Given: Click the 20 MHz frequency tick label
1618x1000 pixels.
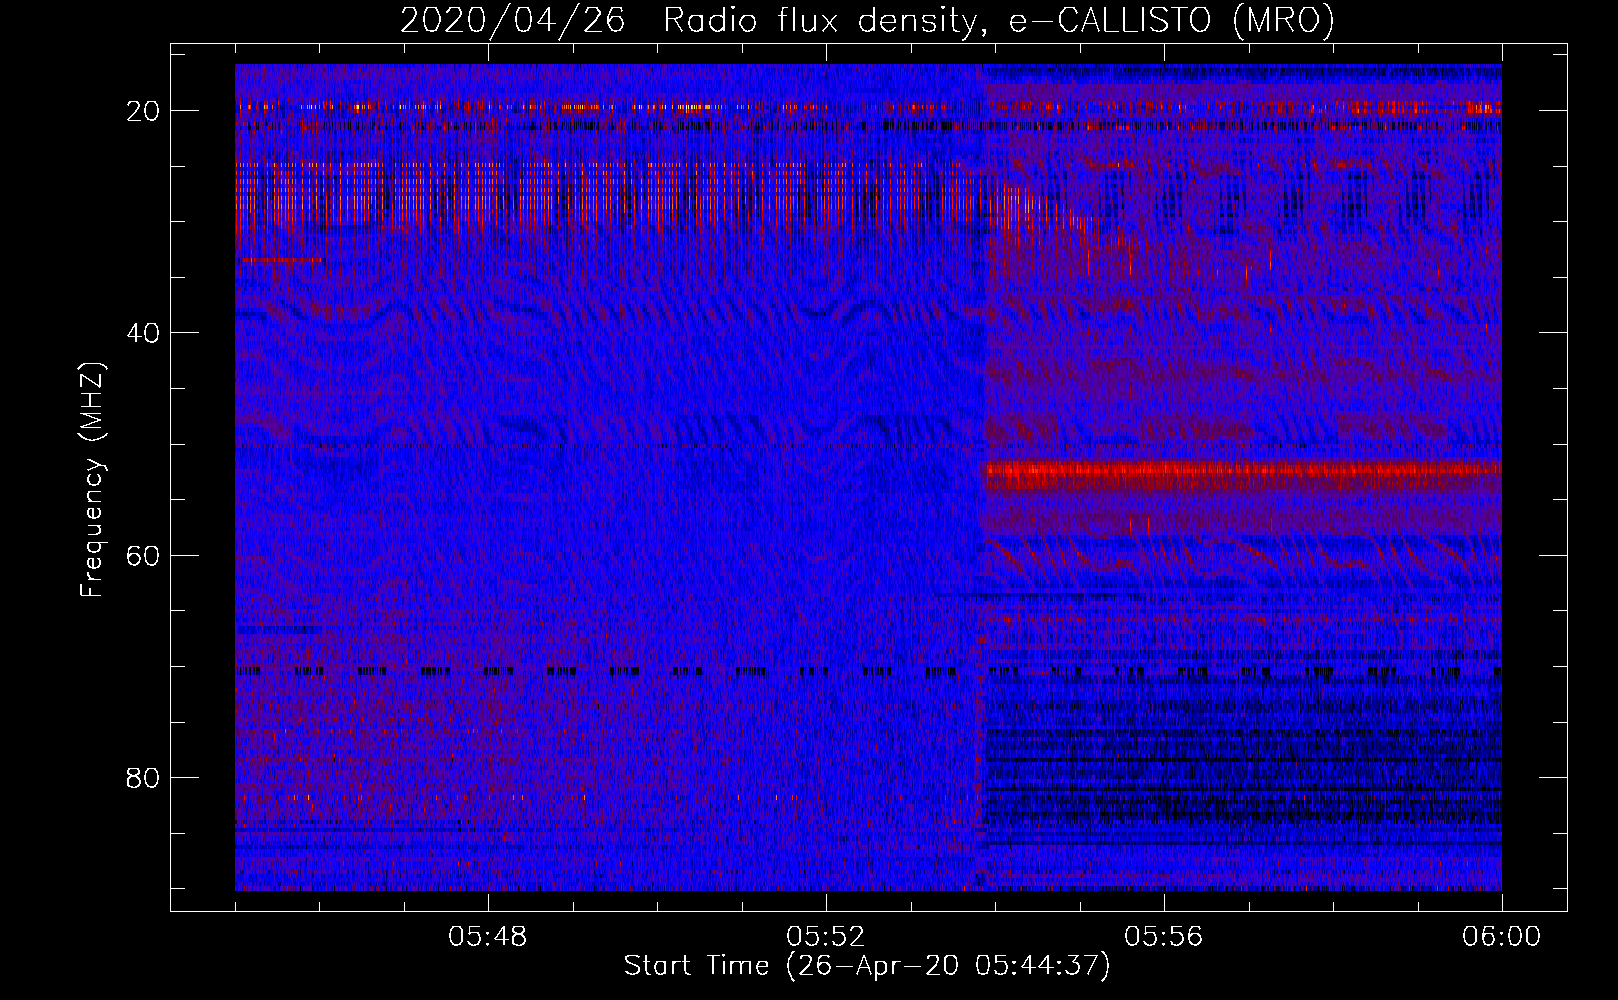Looking at the screenshot, I should (x=144, y=110).
